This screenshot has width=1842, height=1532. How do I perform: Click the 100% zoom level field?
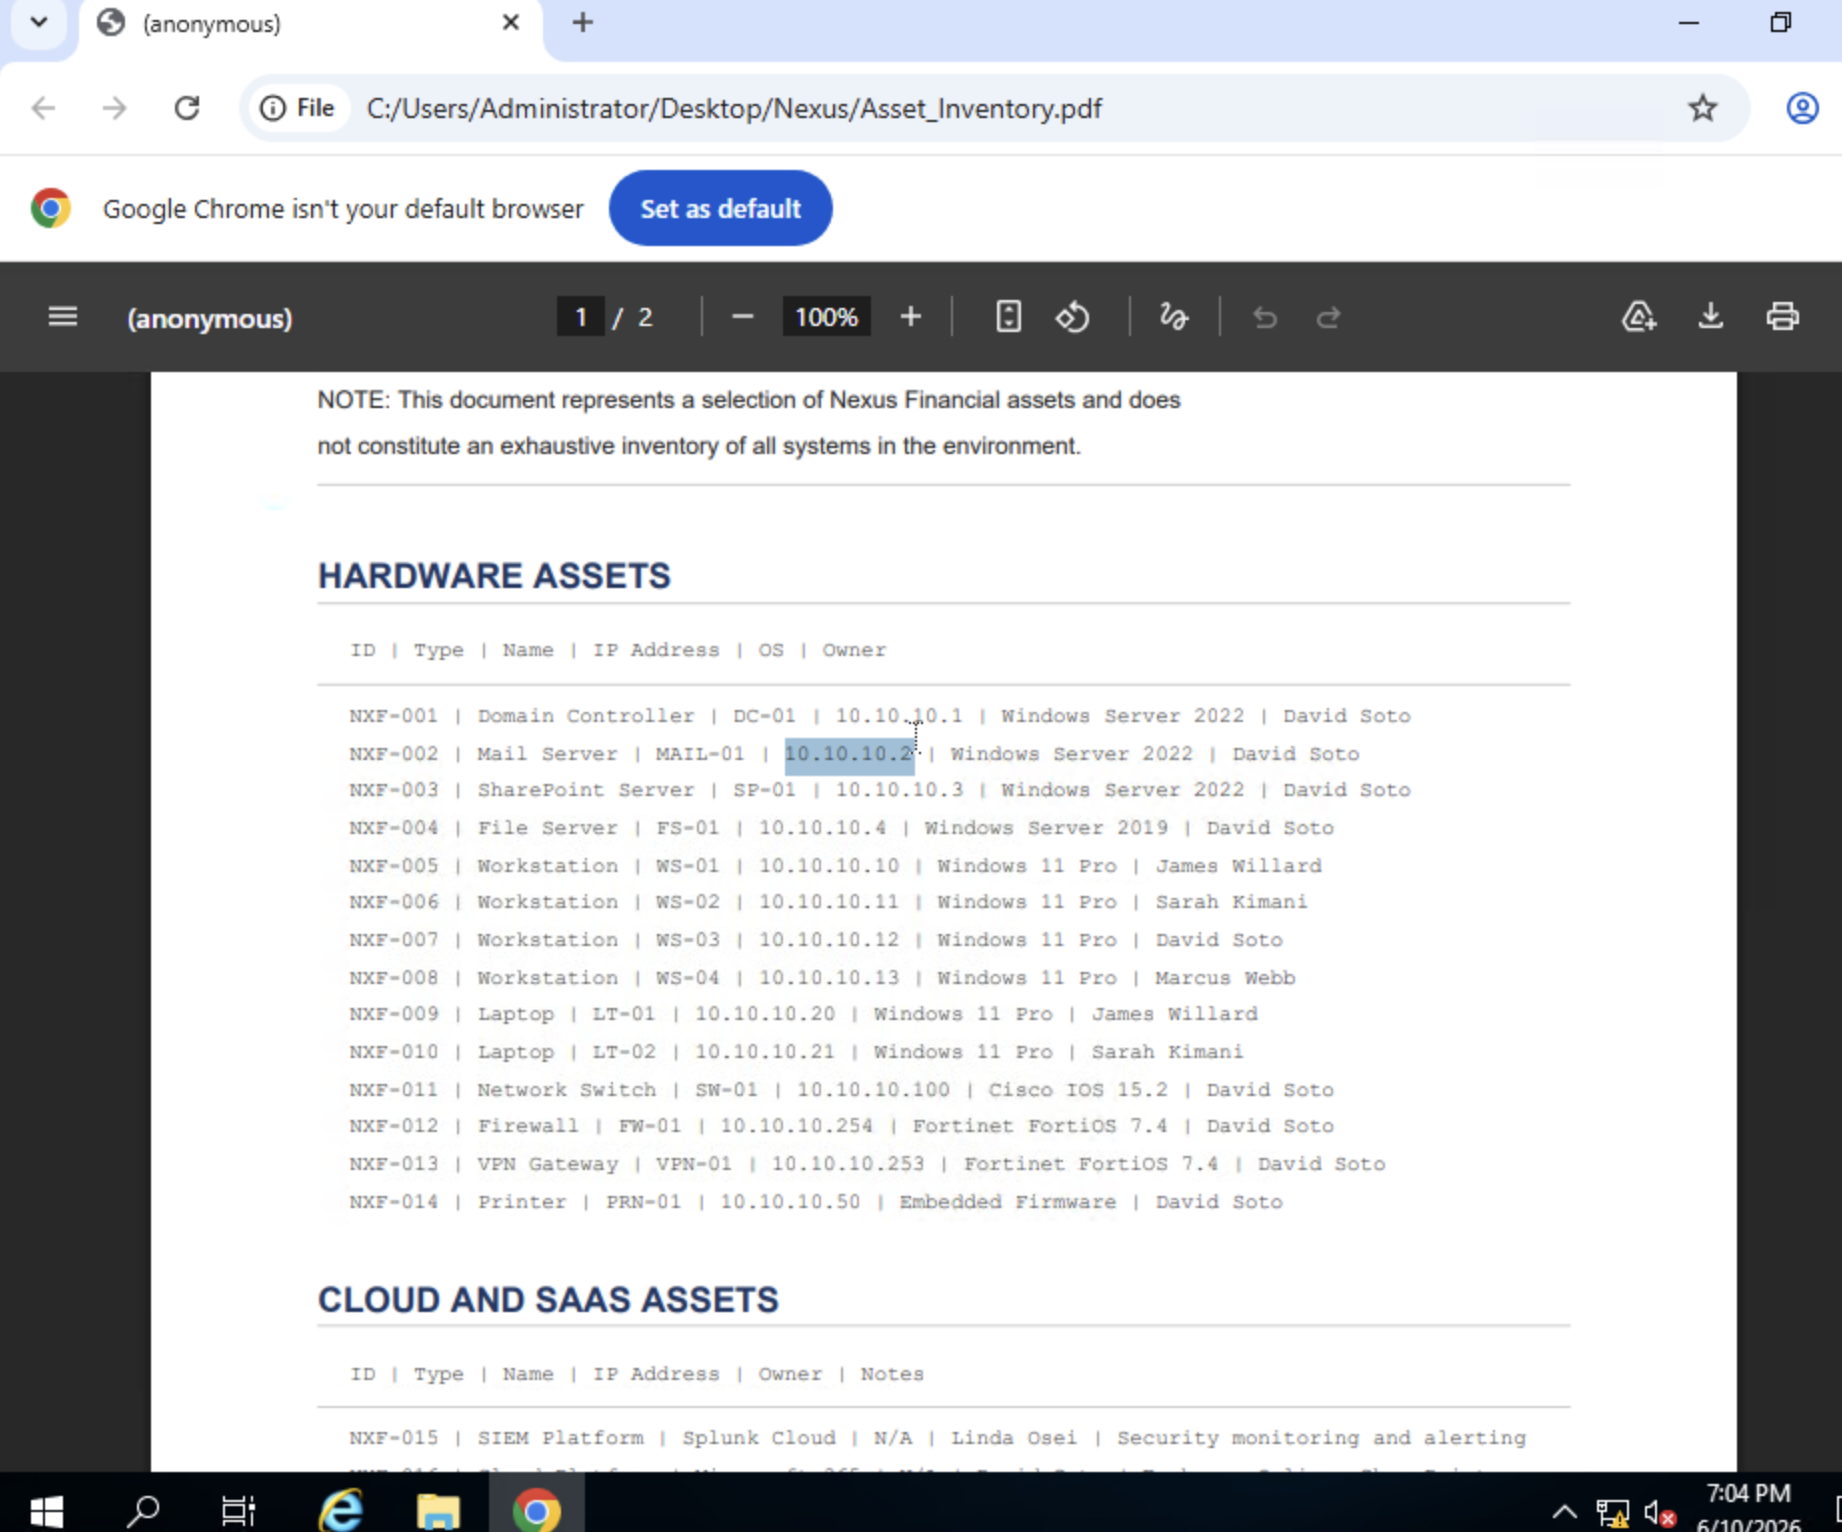826,317
